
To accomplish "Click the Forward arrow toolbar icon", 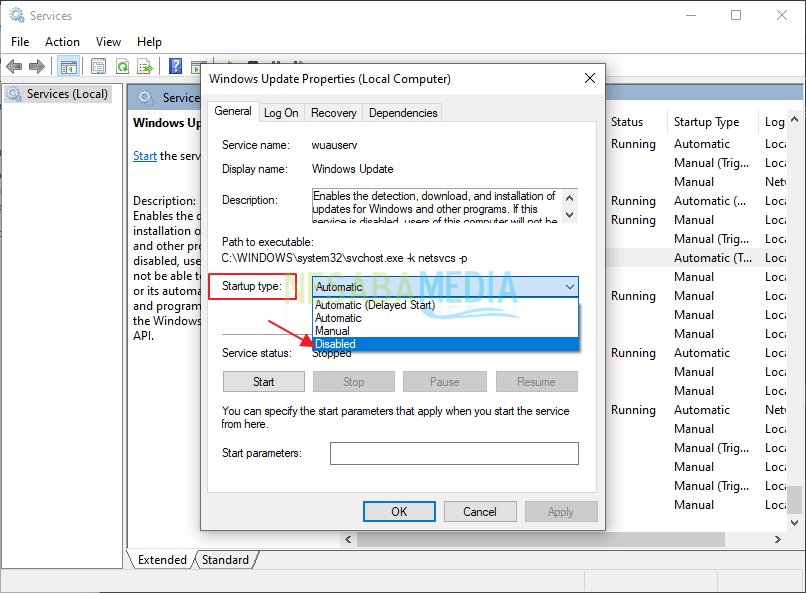I will pos(37,66).
